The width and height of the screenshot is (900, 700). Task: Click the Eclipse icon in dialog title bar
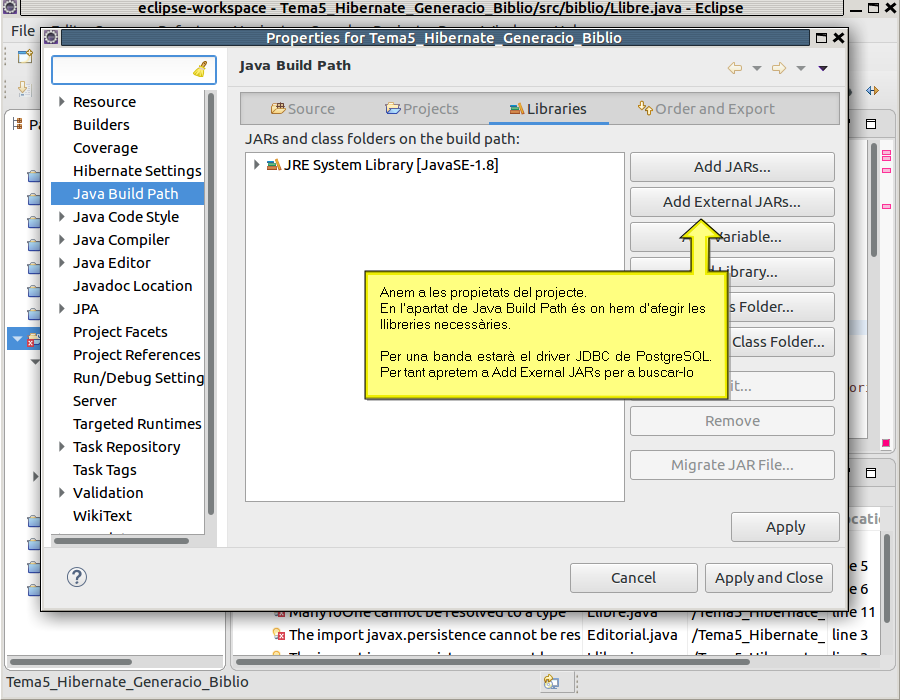(x=51, y=37)
